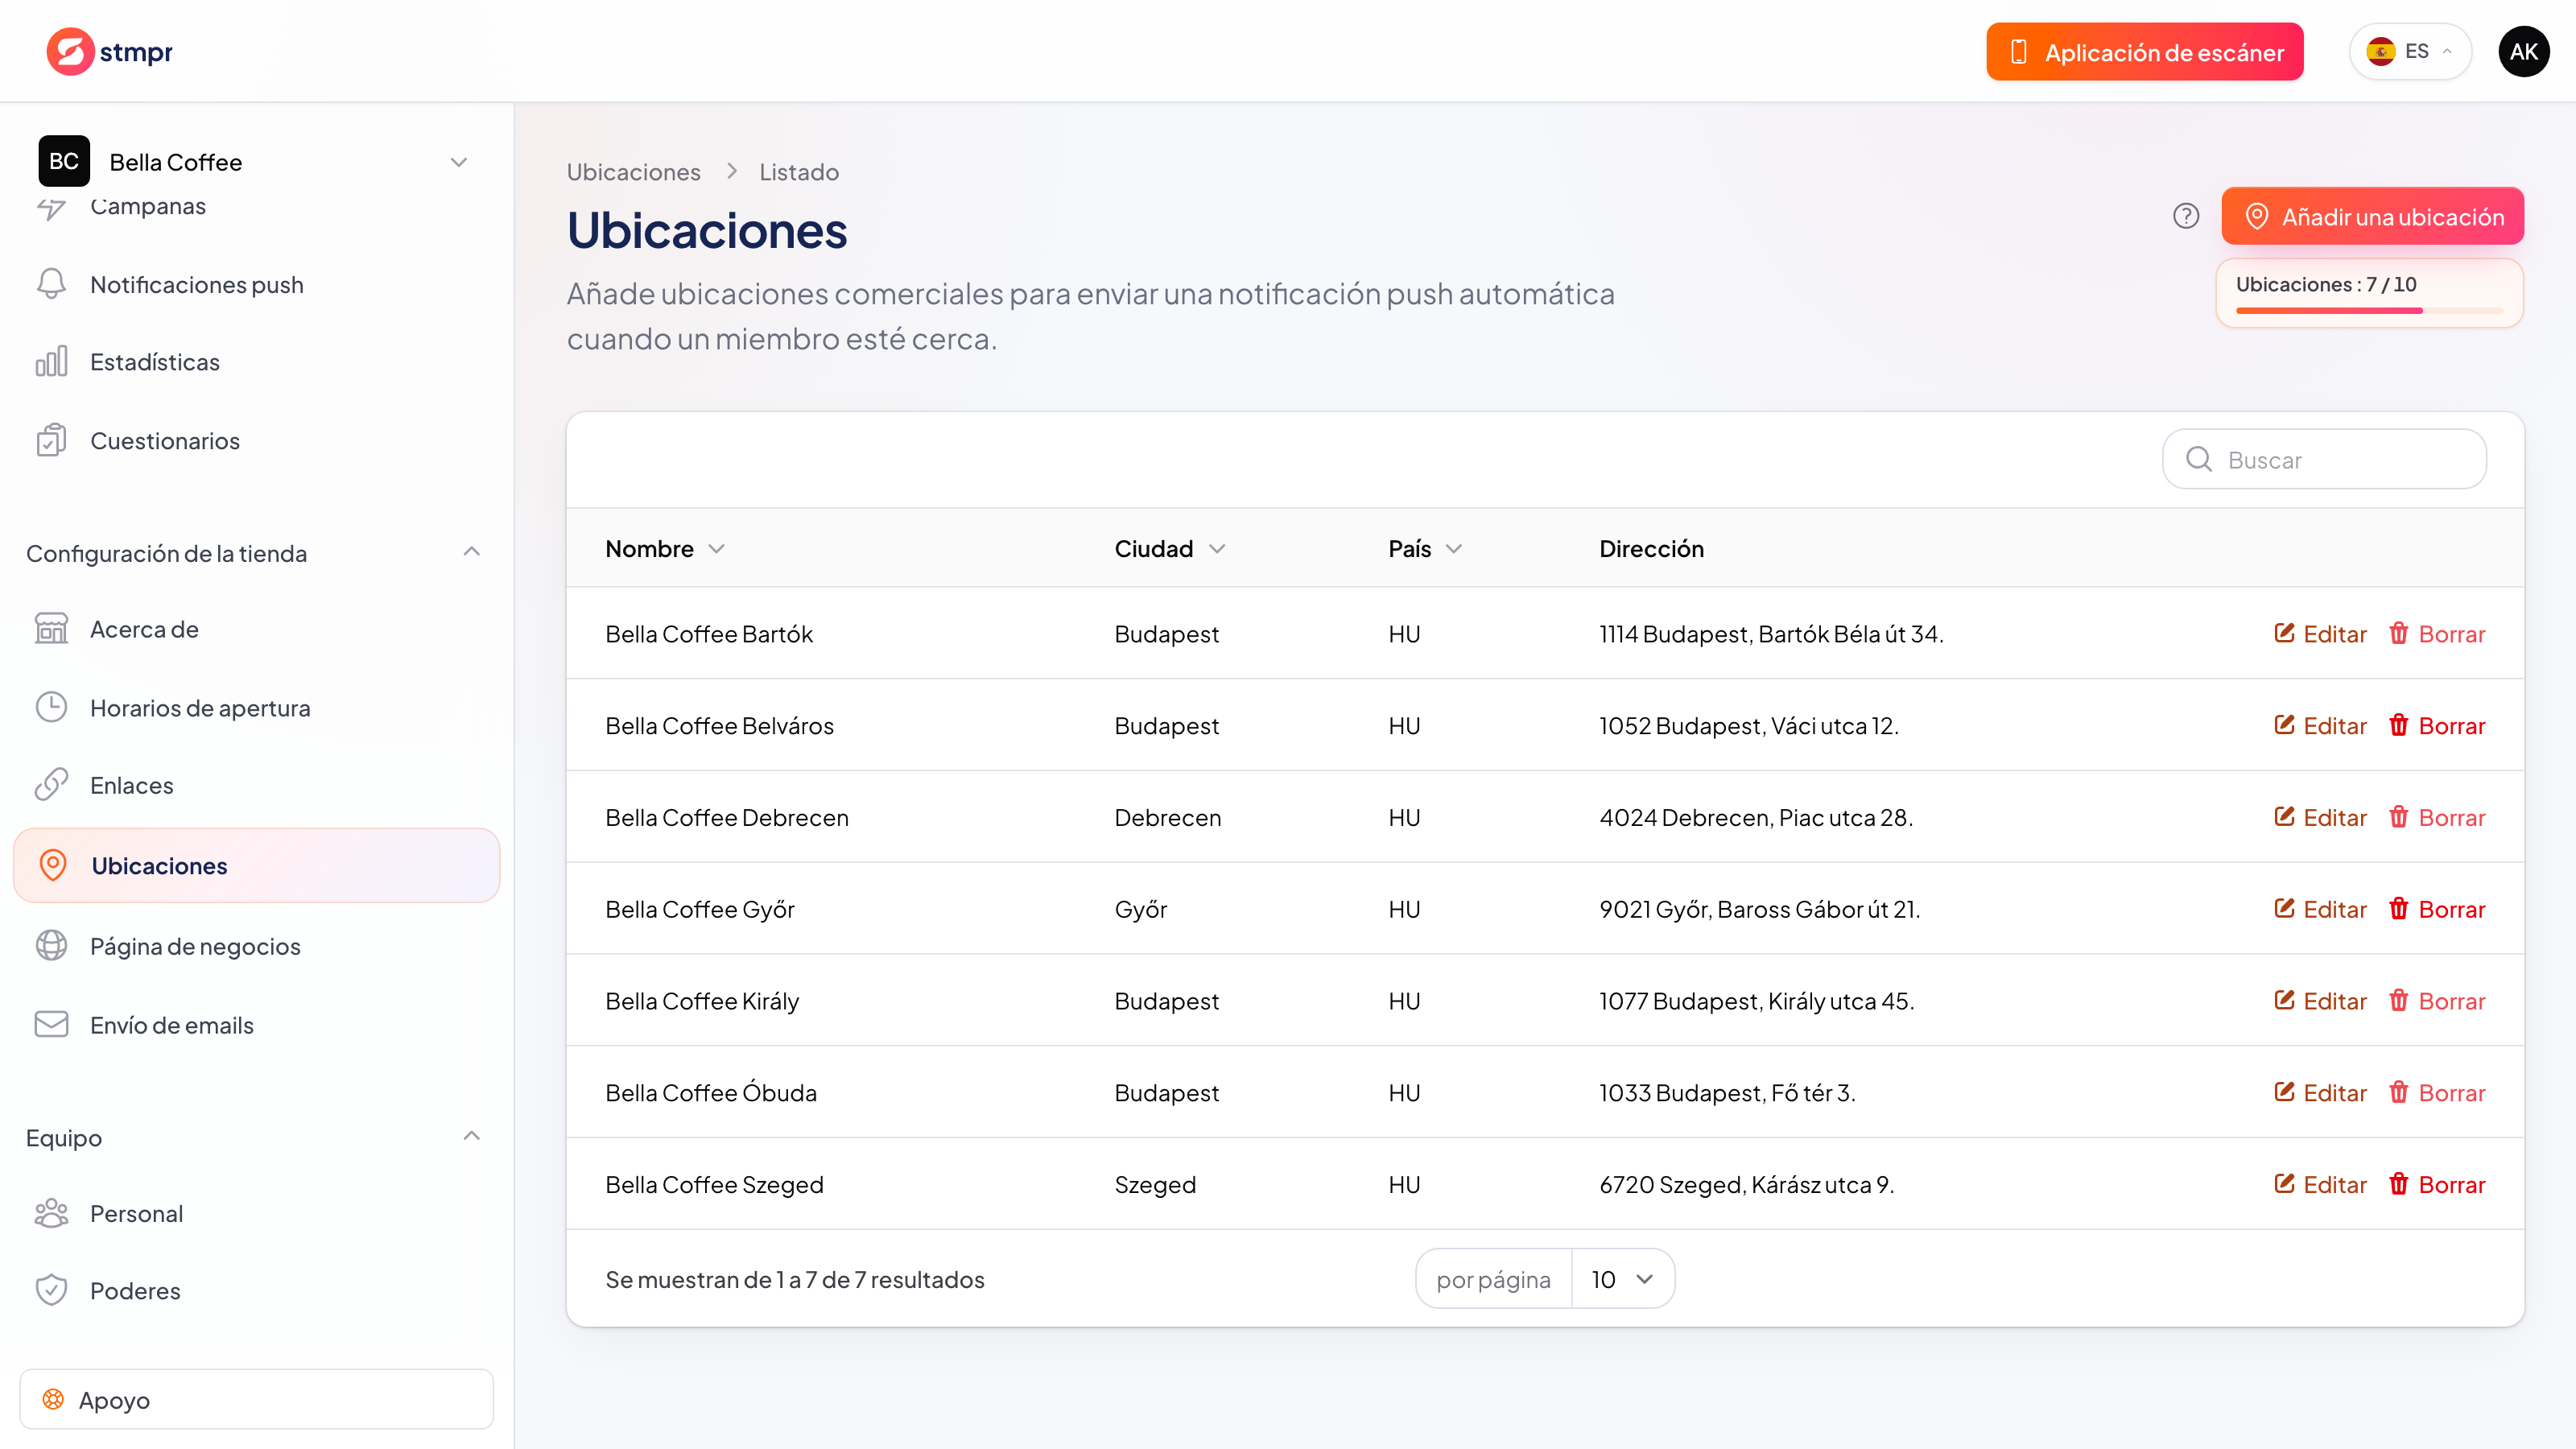Click the Bella Coffee Belváros name cell
This screenshot has width=2576, height=1449.
[719, 725]
